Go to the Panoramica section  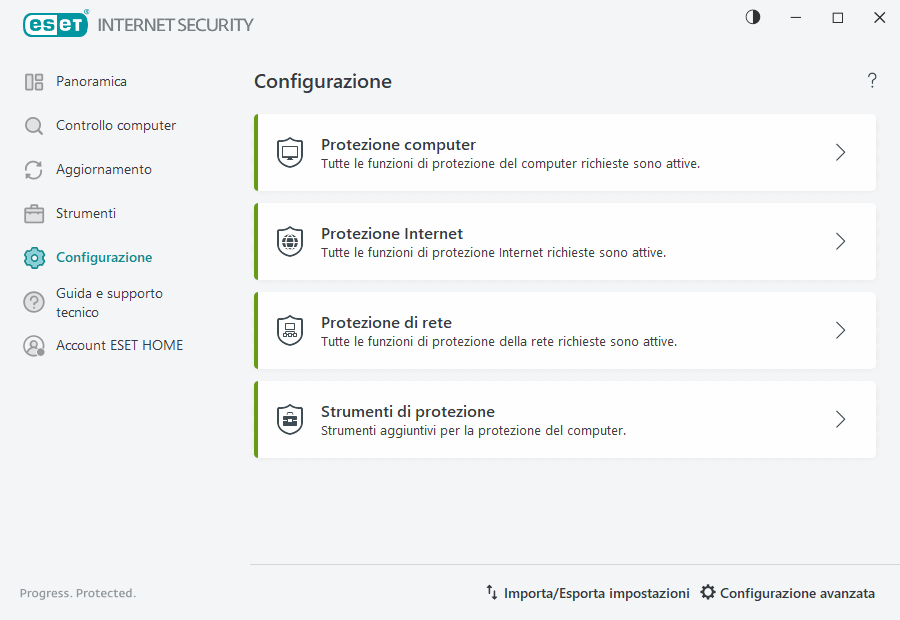pyautogui.click(x=92, y=81)
